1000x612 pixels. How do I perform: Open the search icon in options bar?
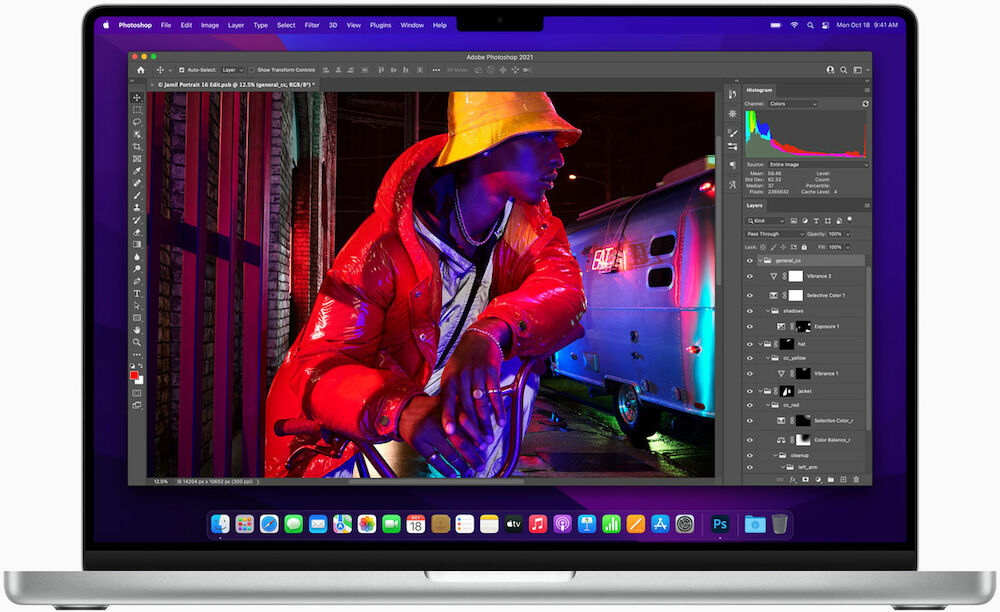[x=844, y=70]
